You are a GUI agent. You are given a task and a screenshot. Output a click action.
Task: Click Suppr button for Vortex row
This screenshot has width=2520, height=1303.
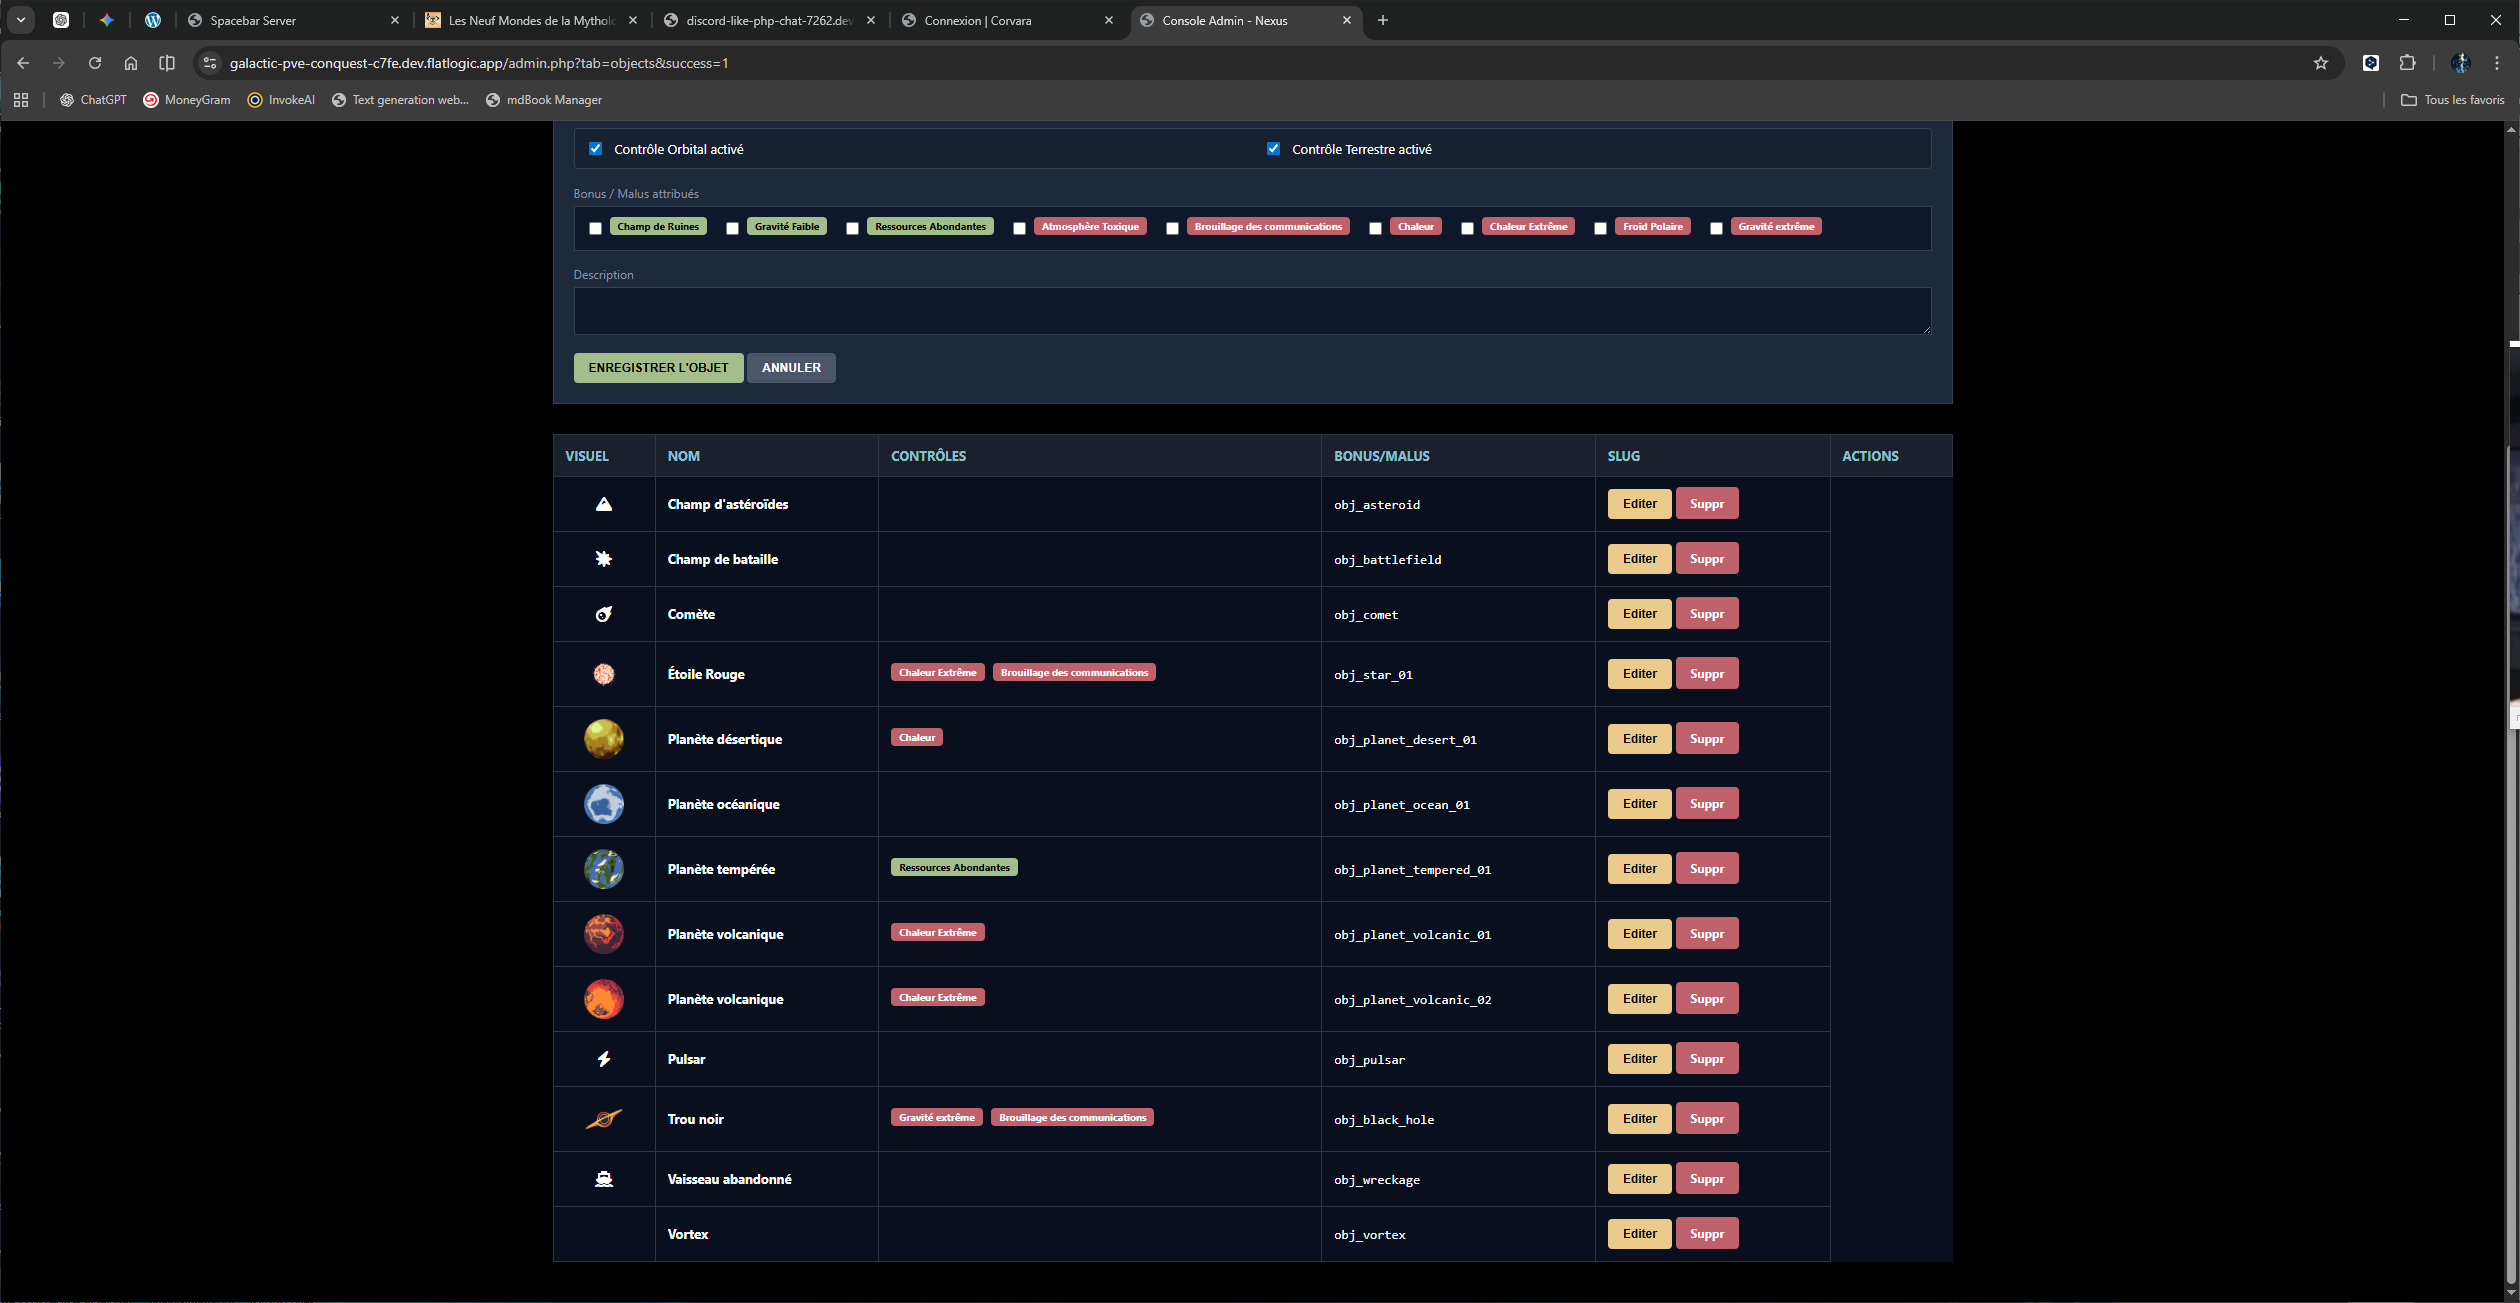click(x=1706, y=1233)
